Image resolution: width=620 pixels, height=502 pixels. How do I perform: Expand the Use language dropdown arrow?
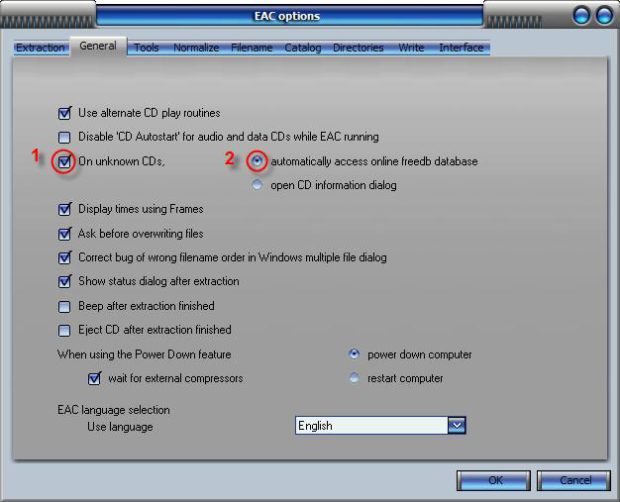[457, 426]
